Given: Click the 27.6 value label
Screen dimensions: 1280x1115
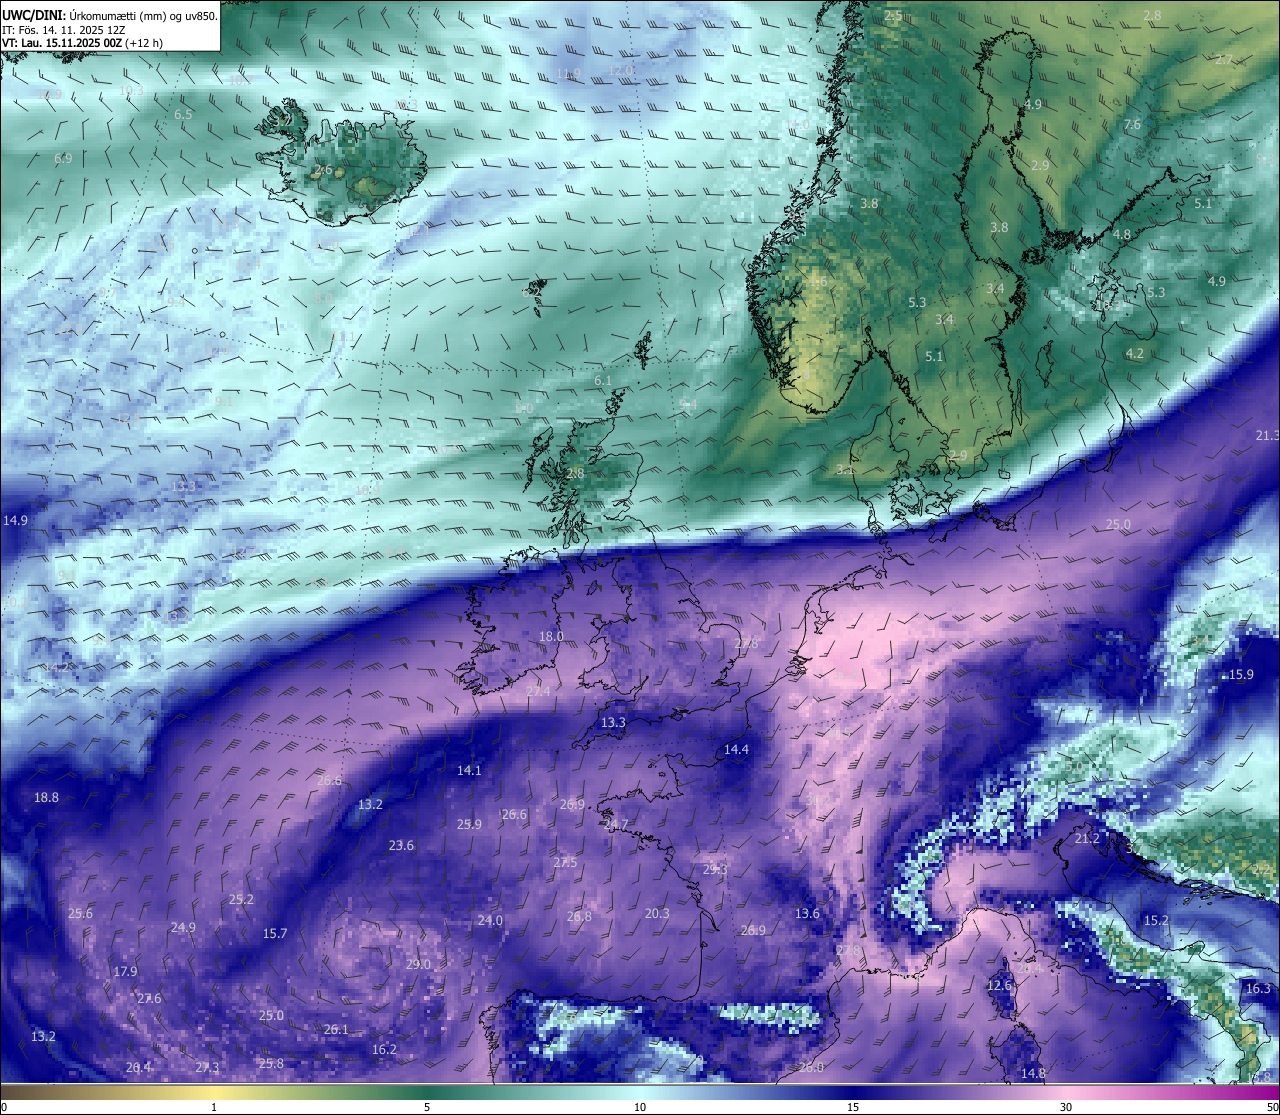Looking at the screenshot, I should pos(149,999).
